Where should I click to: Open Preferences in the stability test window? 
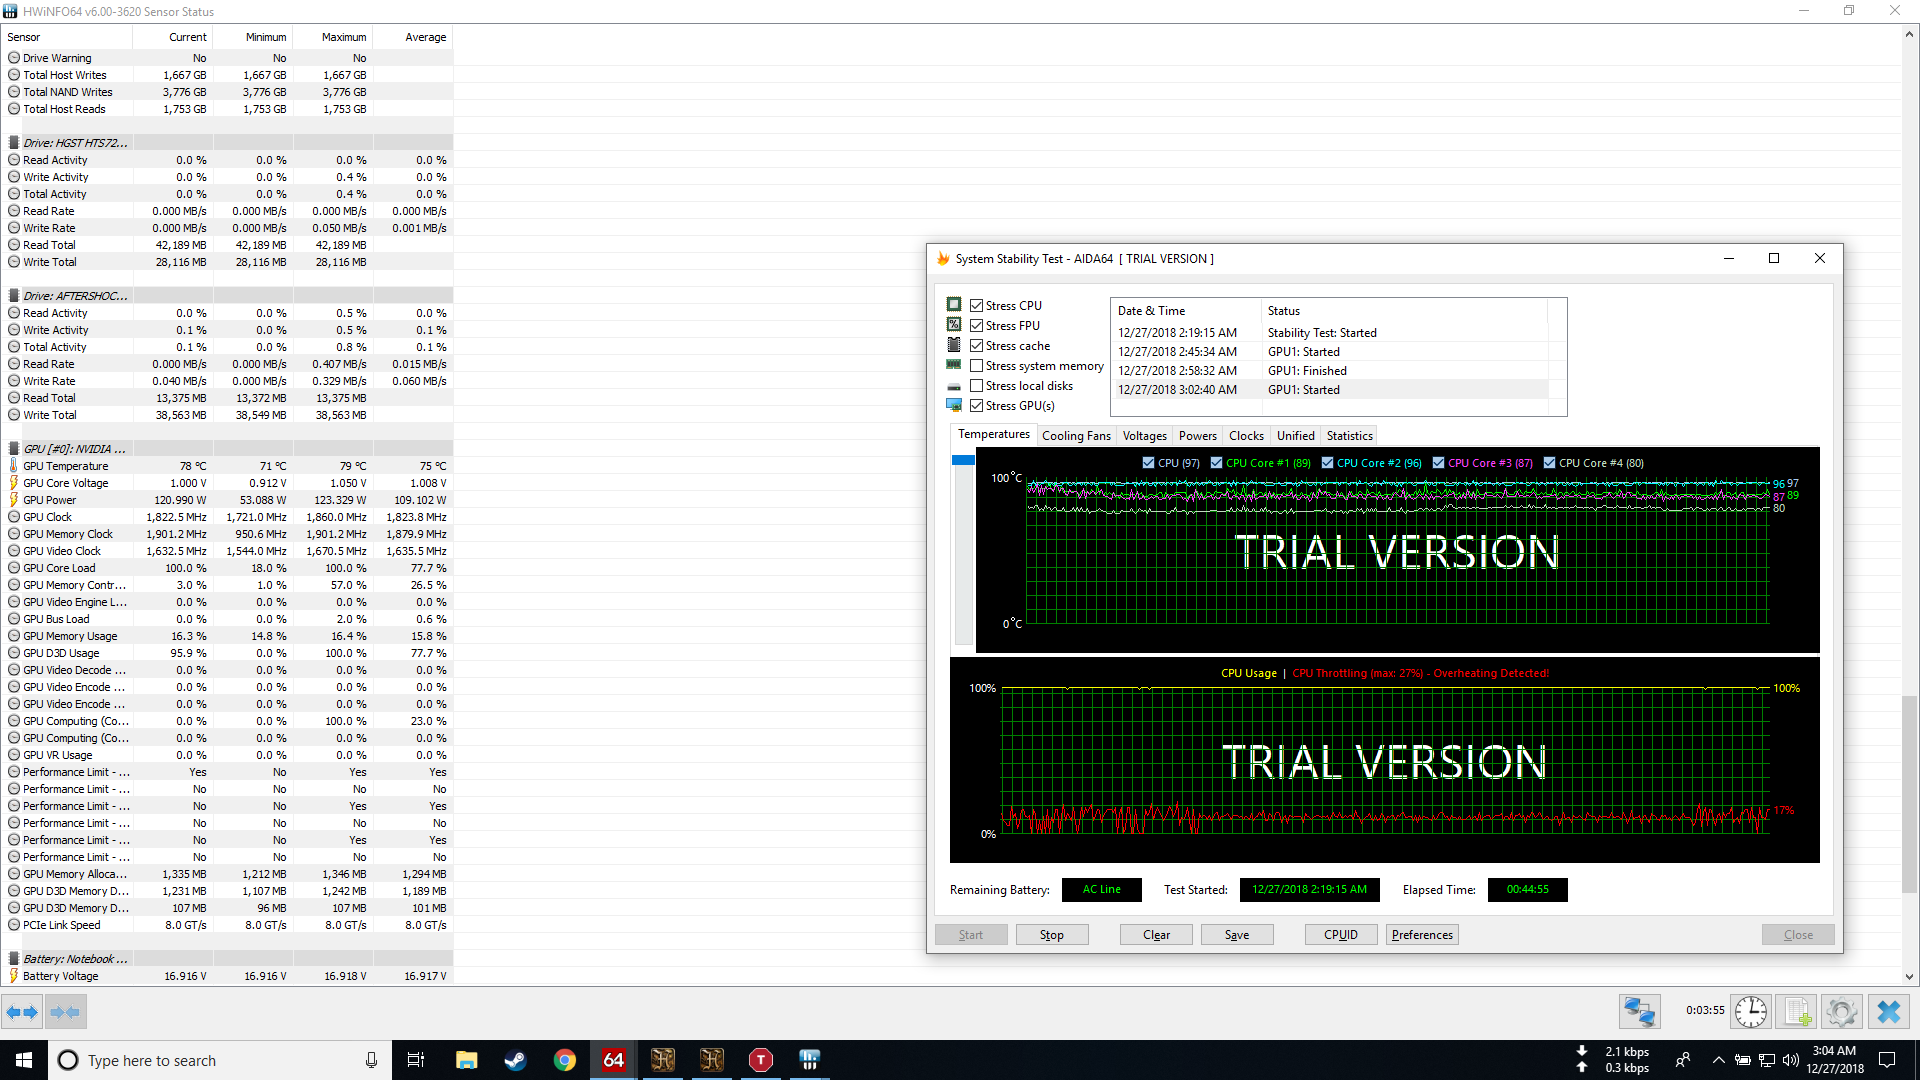point(1422,935)
